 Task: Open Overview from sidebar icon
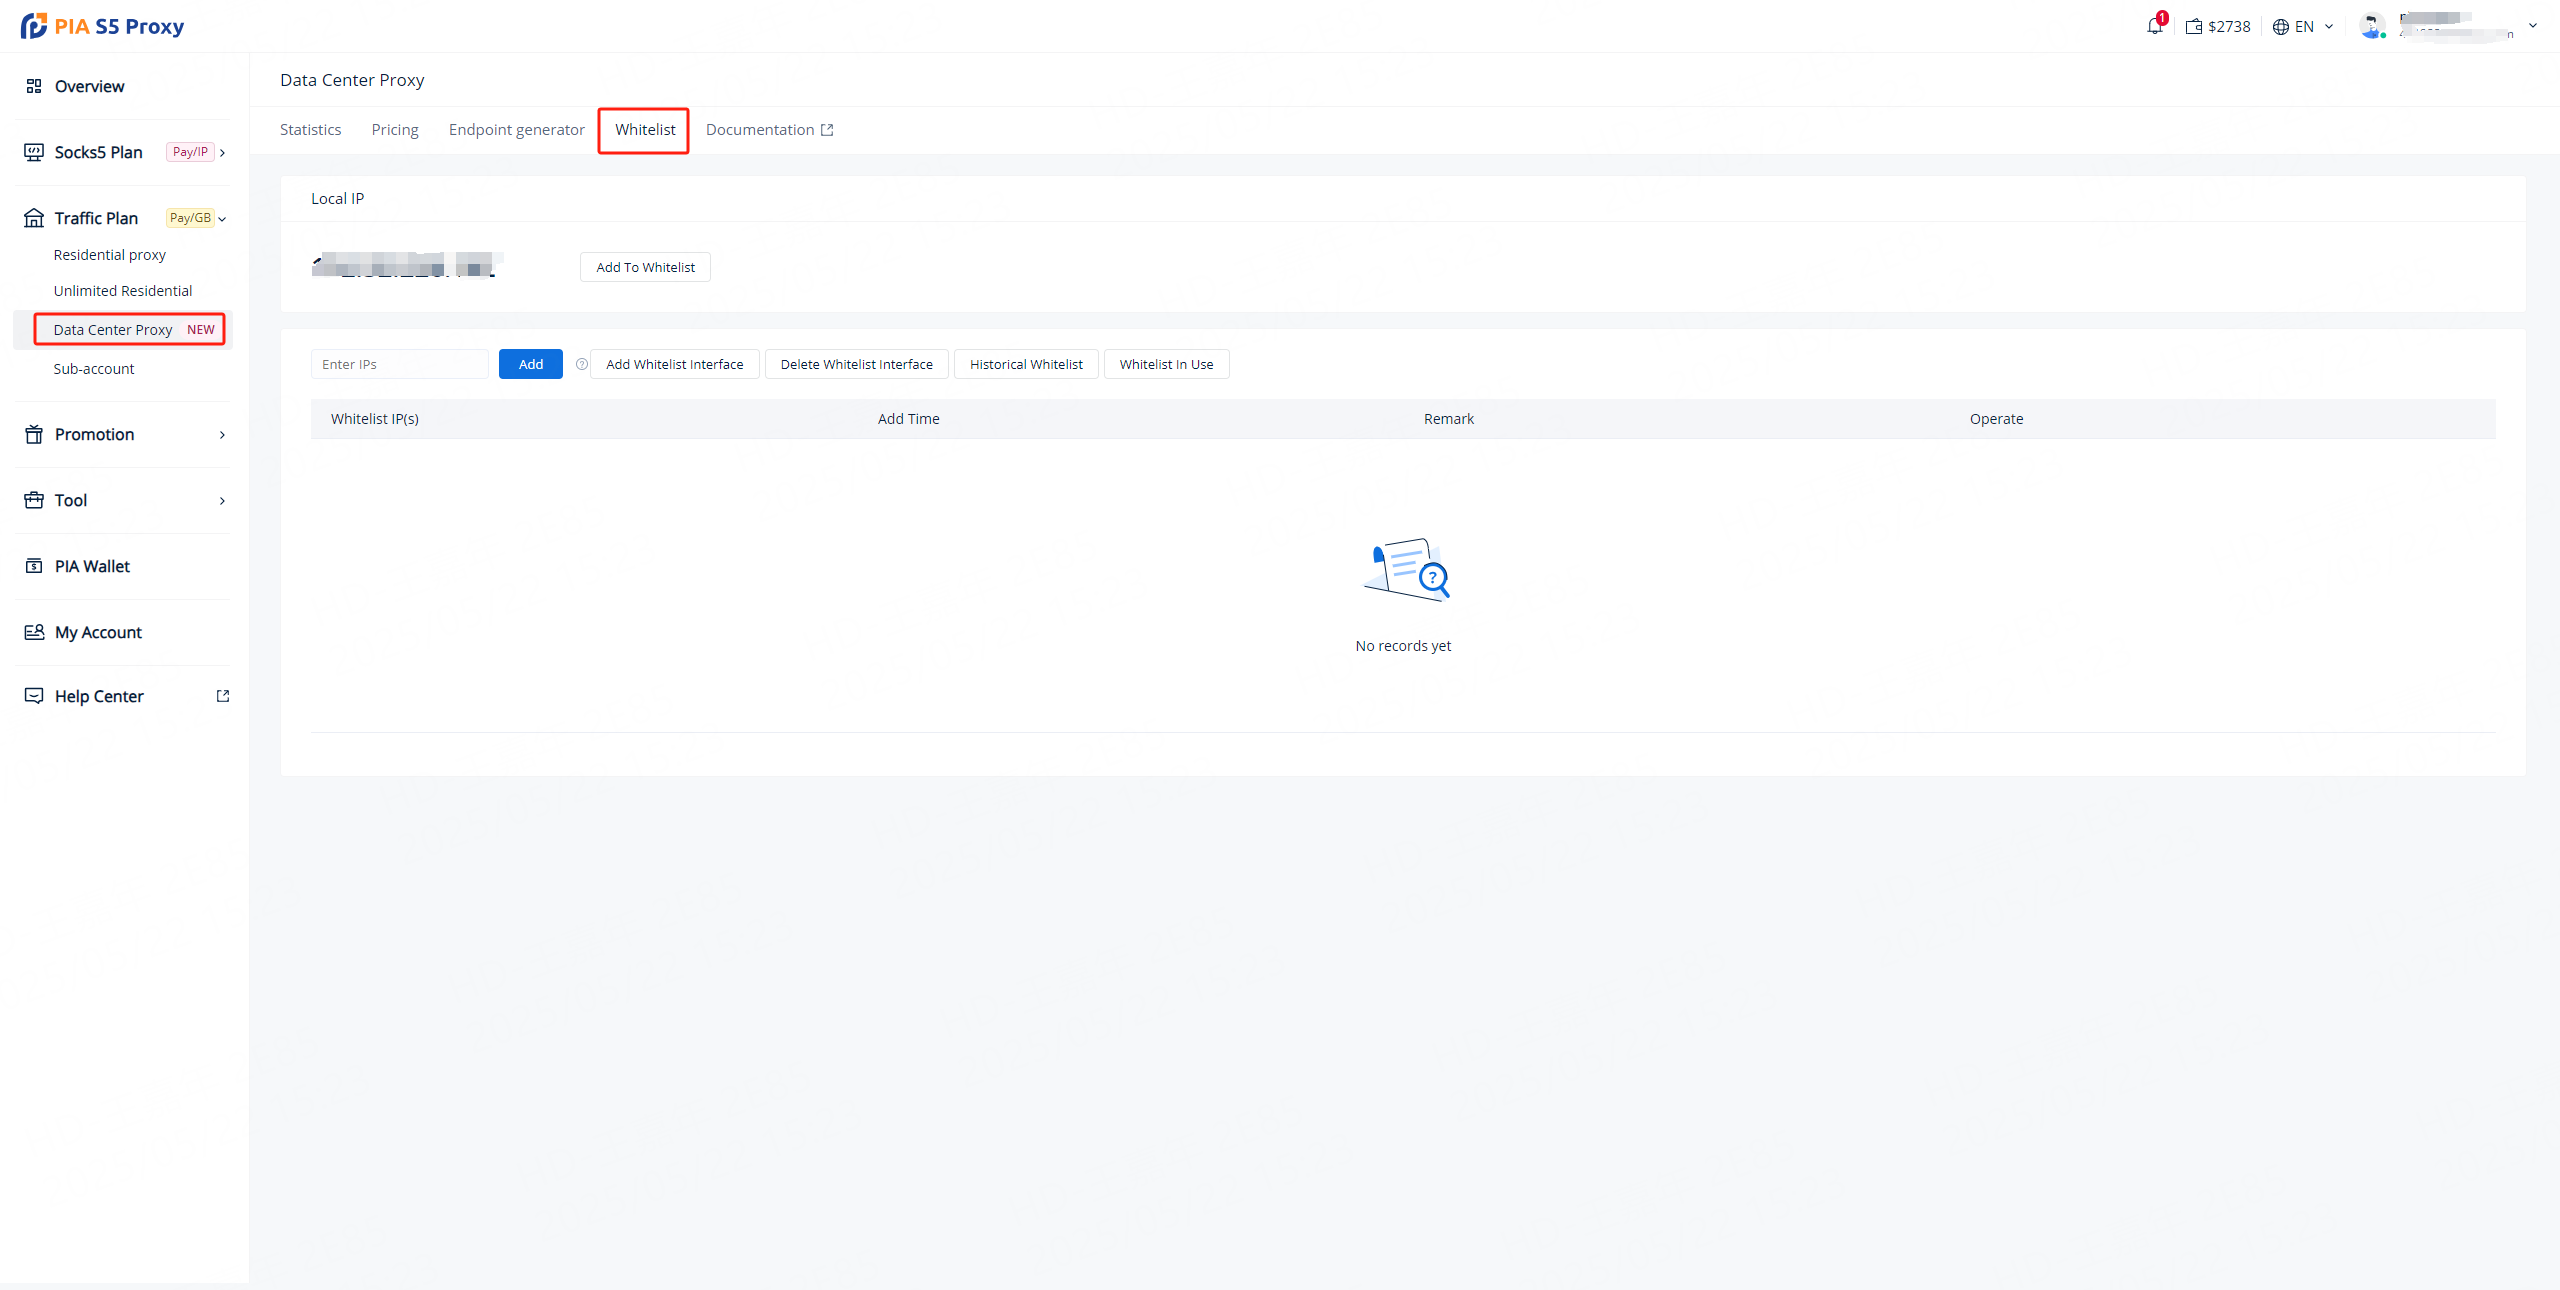[x=34, y=86]
